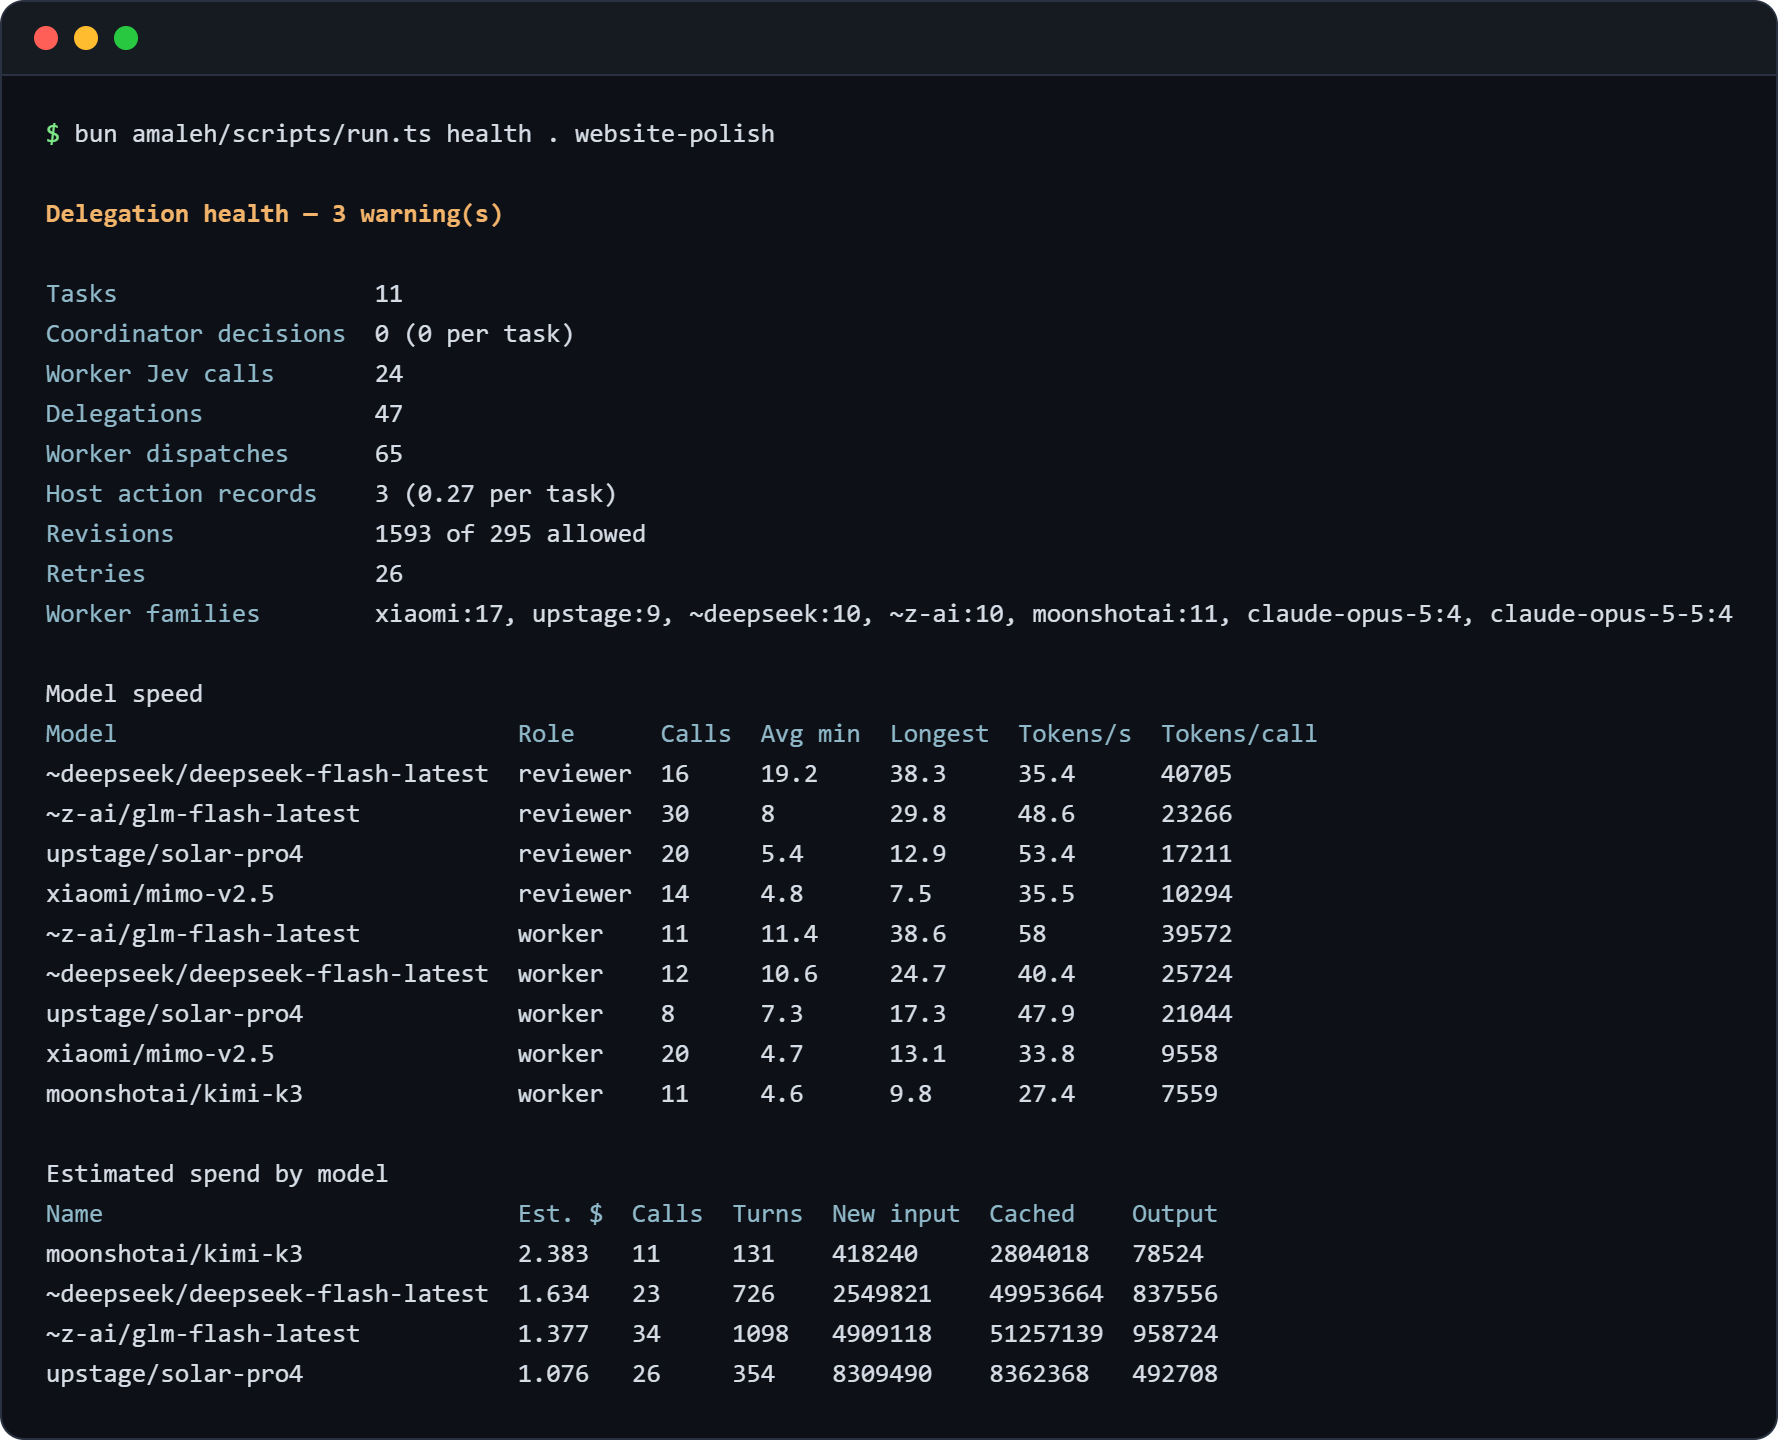
Task: Click the output tokens value '958724'
Action: (1175, 1334)
